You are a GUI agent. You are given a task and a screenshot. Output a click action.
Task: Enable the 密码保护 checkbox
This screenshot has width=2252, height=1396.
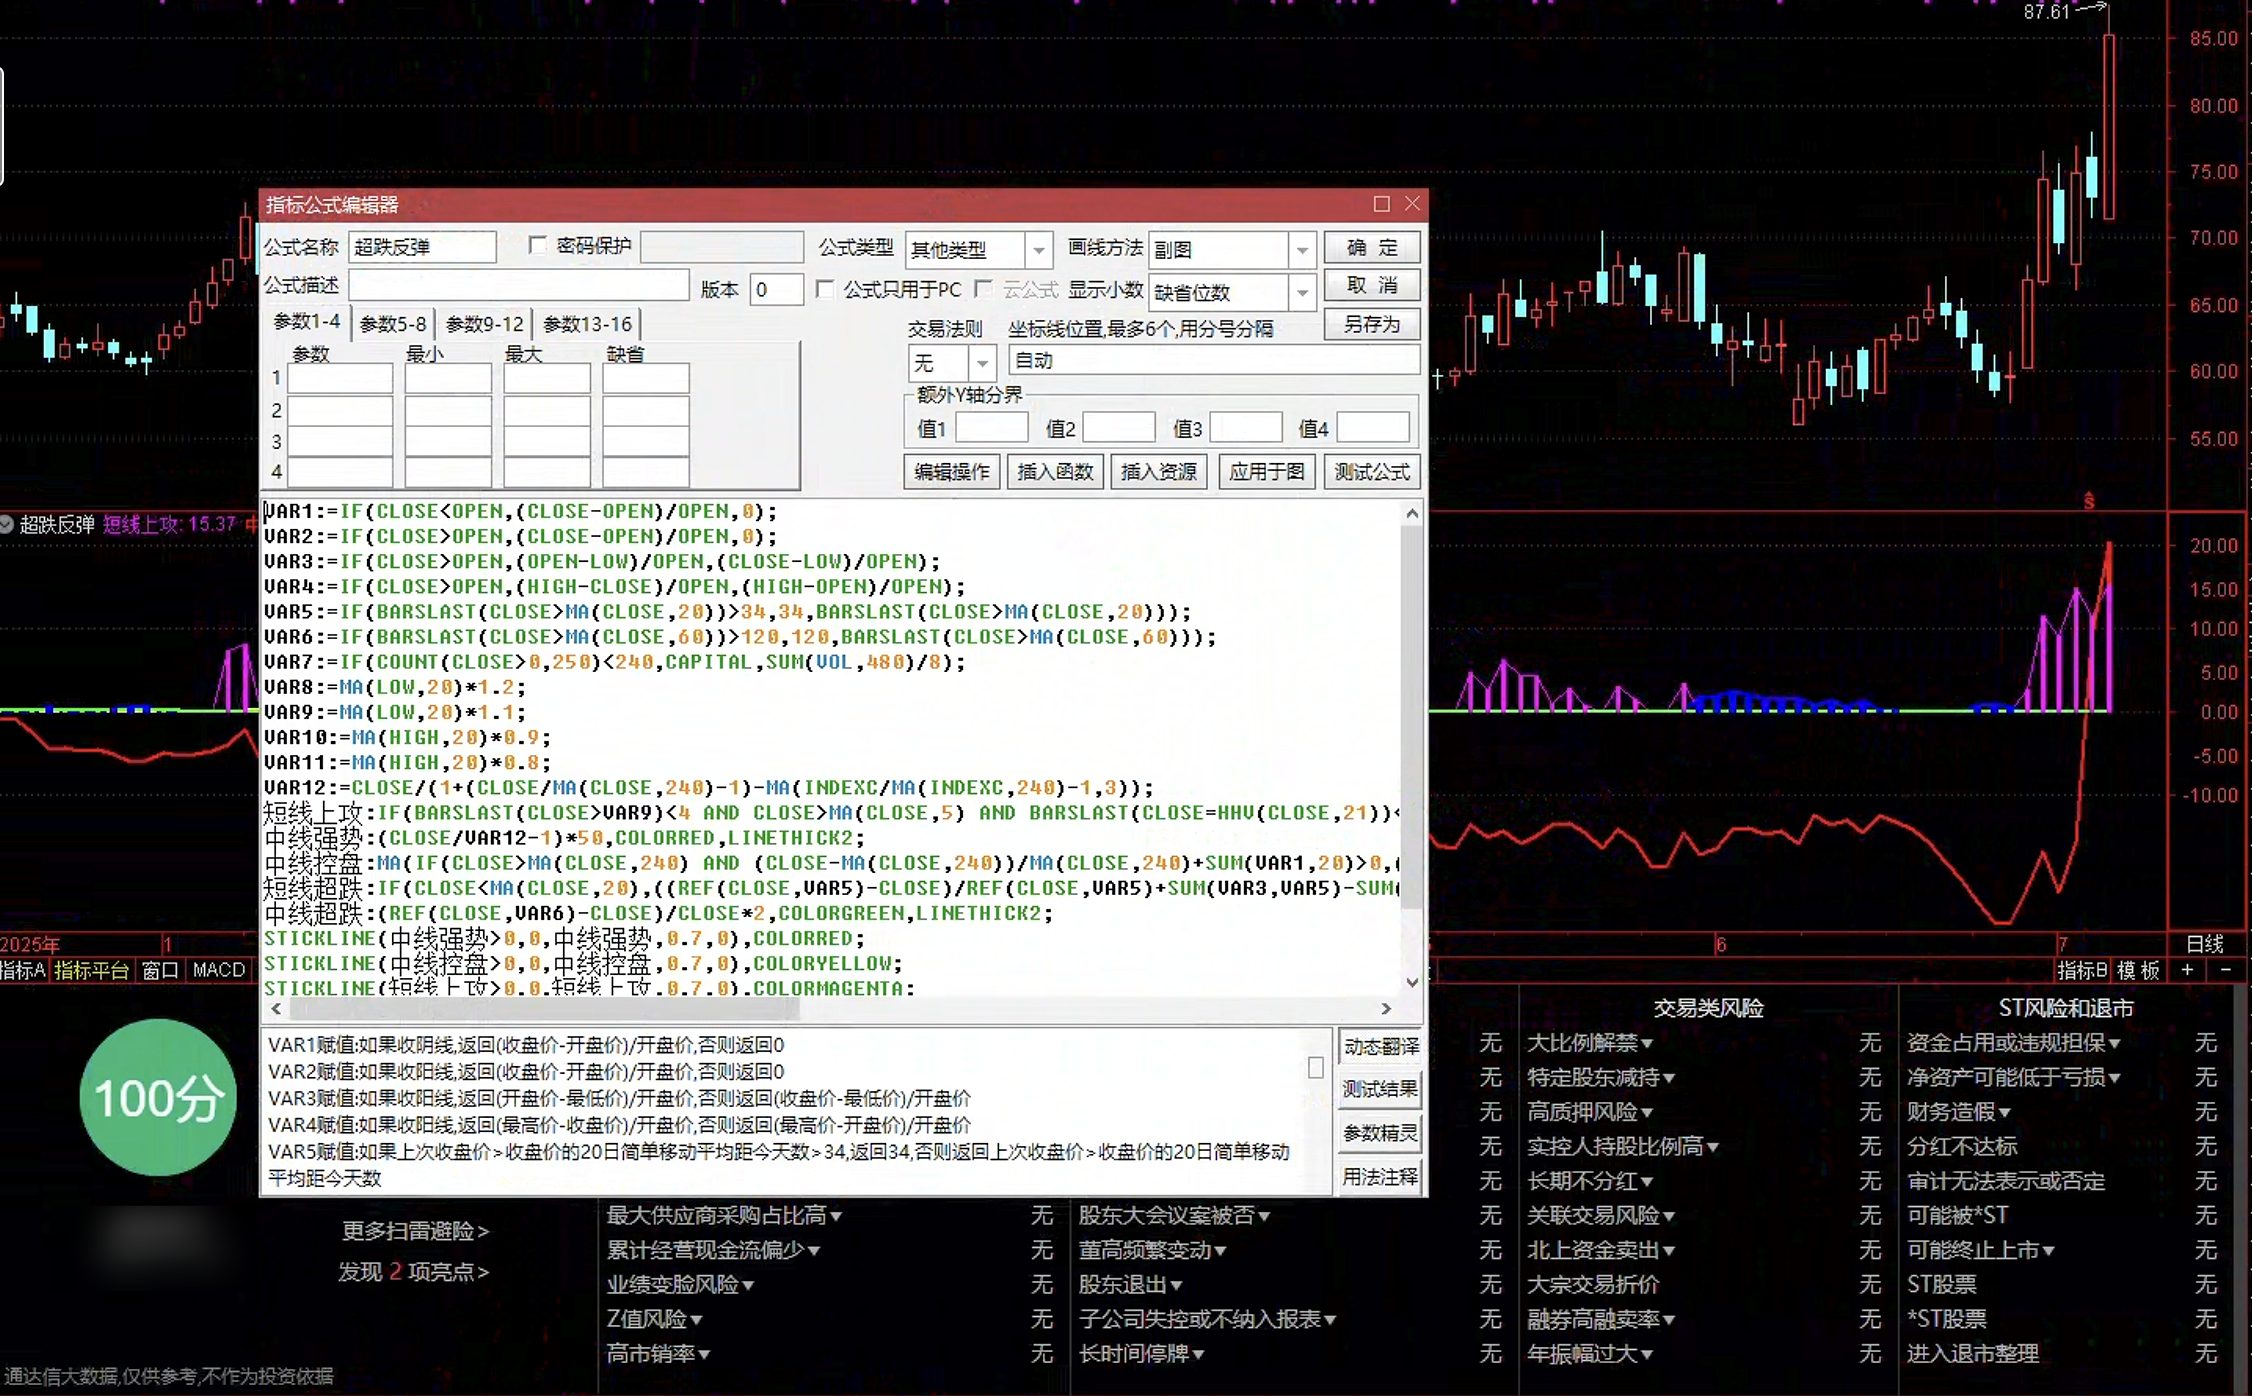coord(538,245)
